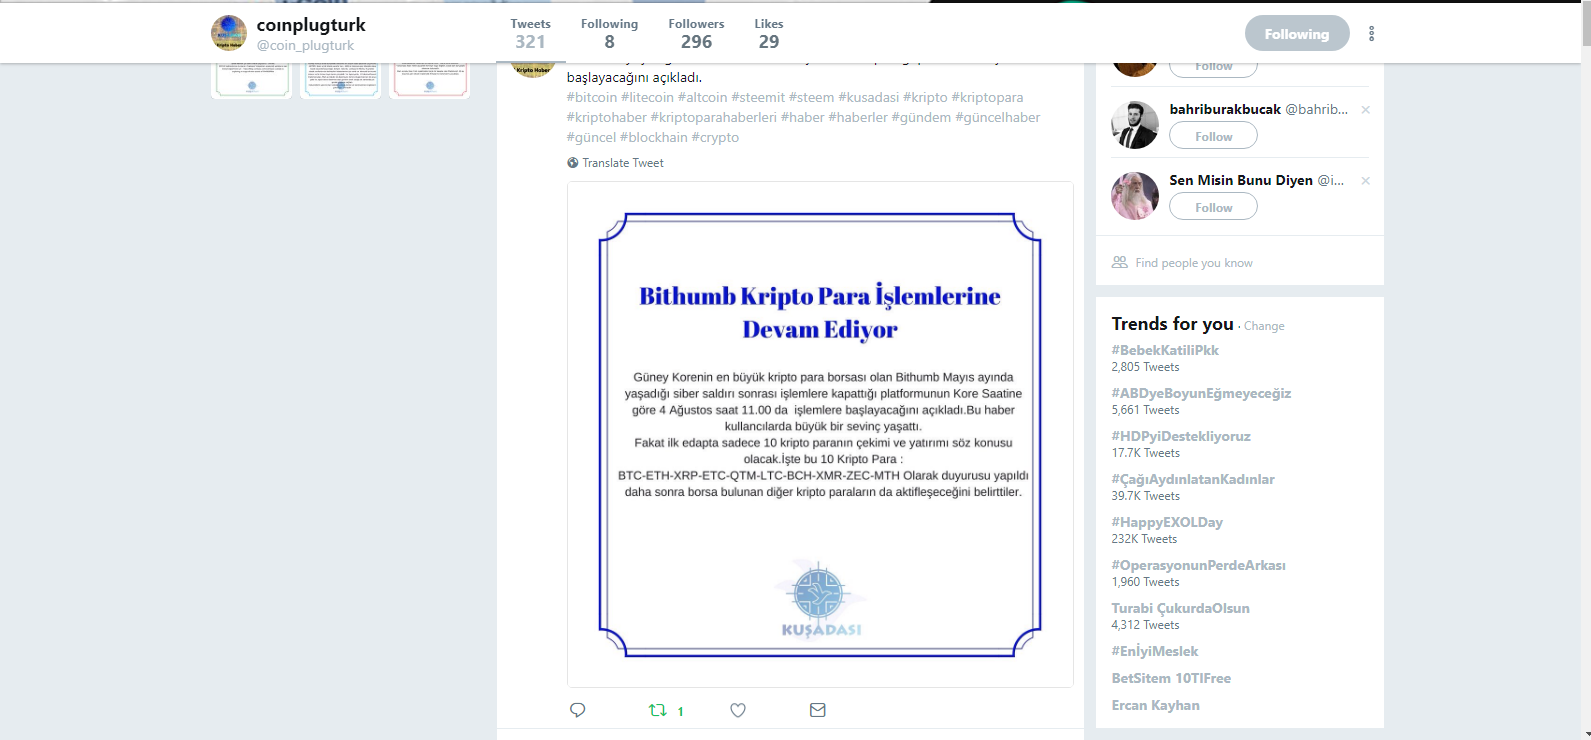Viewport: 1591px width, 740px height.
Task: Open the first media thumbnail in sidebar
Action: pos(252,80)
